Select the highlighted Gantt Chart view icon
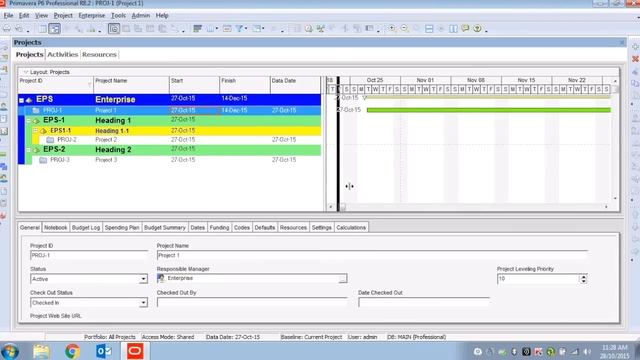Image resolution: width=640 pixels, height=360 pixels. [x=54, y=29]
